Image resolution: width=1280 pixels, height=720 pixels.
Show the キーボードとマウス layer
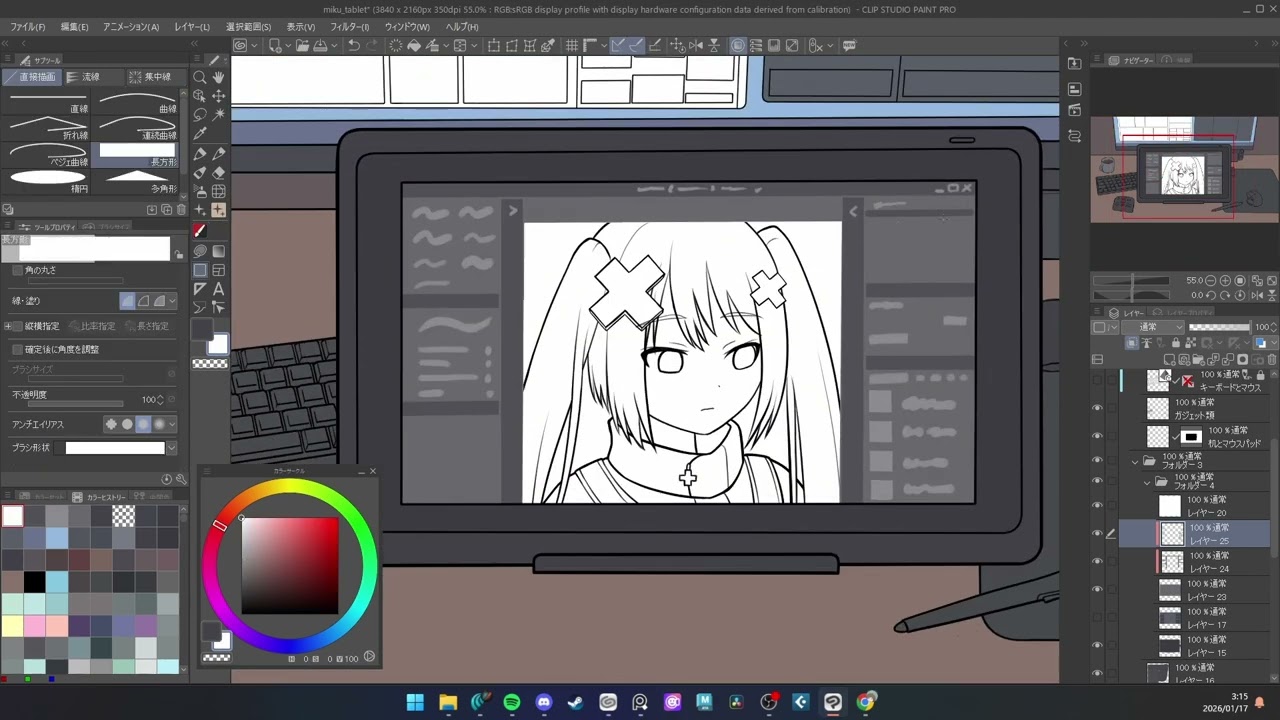(1097, 380)
